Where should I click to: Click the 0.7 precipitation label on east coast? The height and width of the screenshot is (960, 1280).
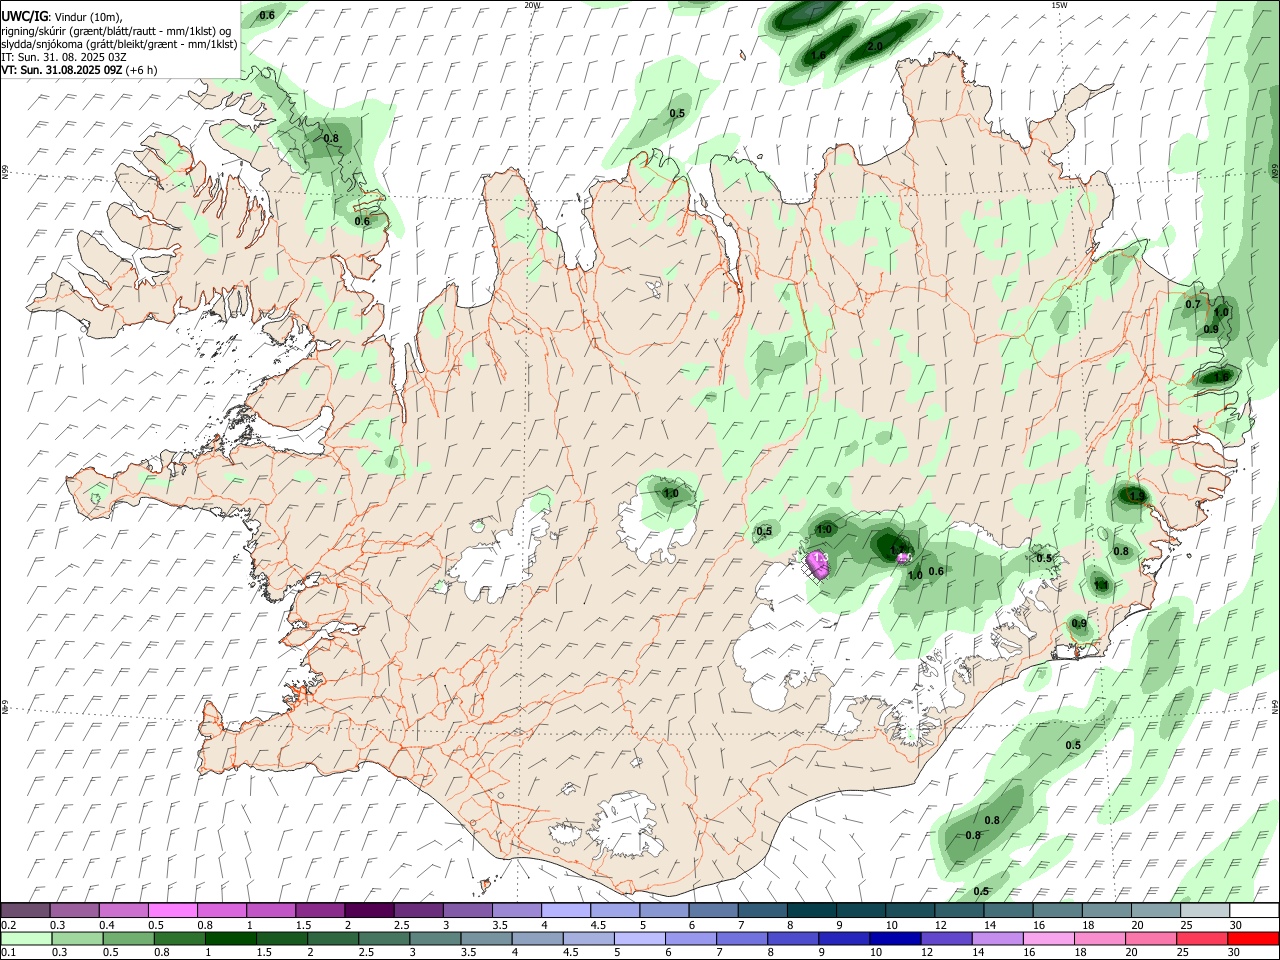click(x=1192, y=304)
